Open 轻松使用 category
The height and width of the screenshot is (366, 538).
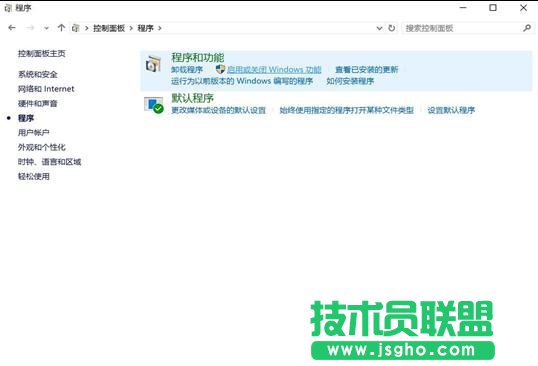coord(34,177)
